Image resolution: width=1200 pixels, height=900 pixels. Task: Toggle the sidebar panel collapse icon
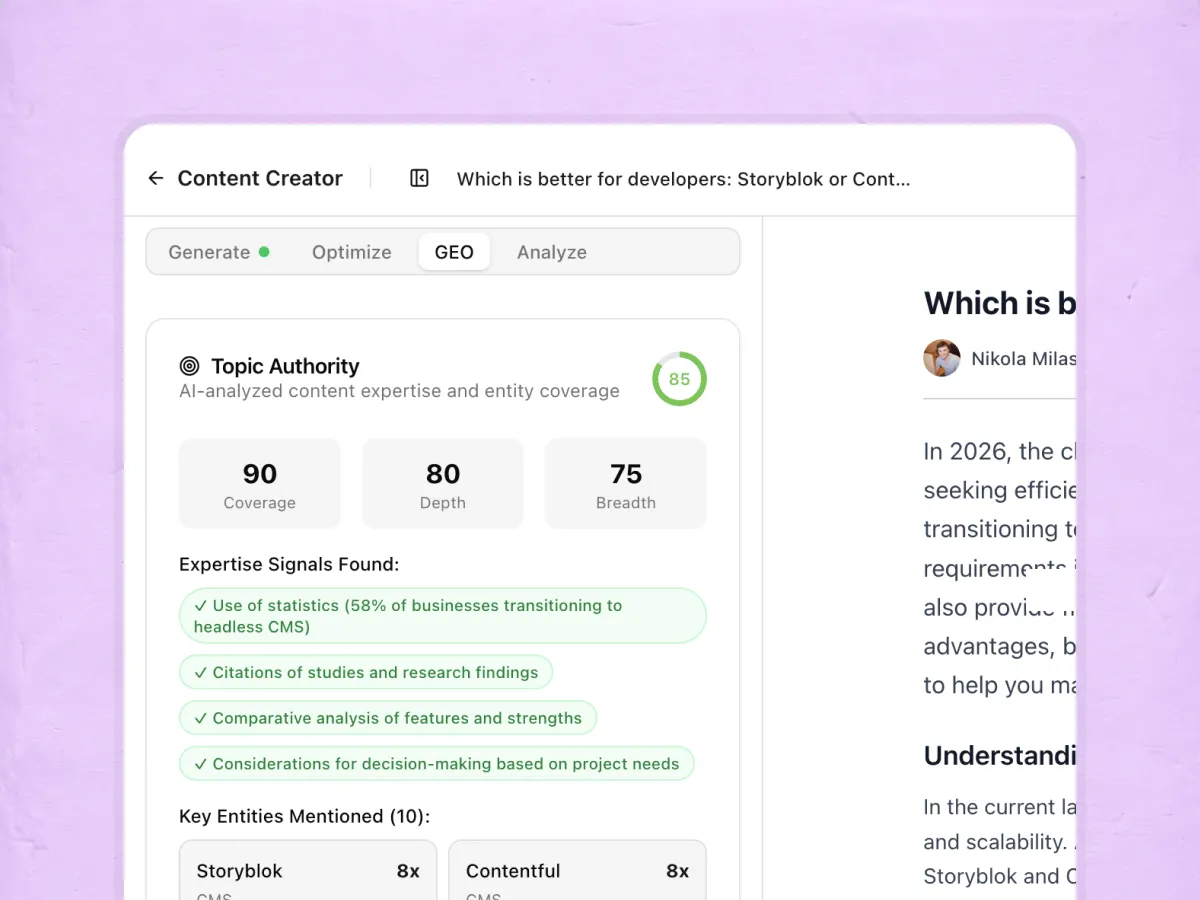[419, 179]
